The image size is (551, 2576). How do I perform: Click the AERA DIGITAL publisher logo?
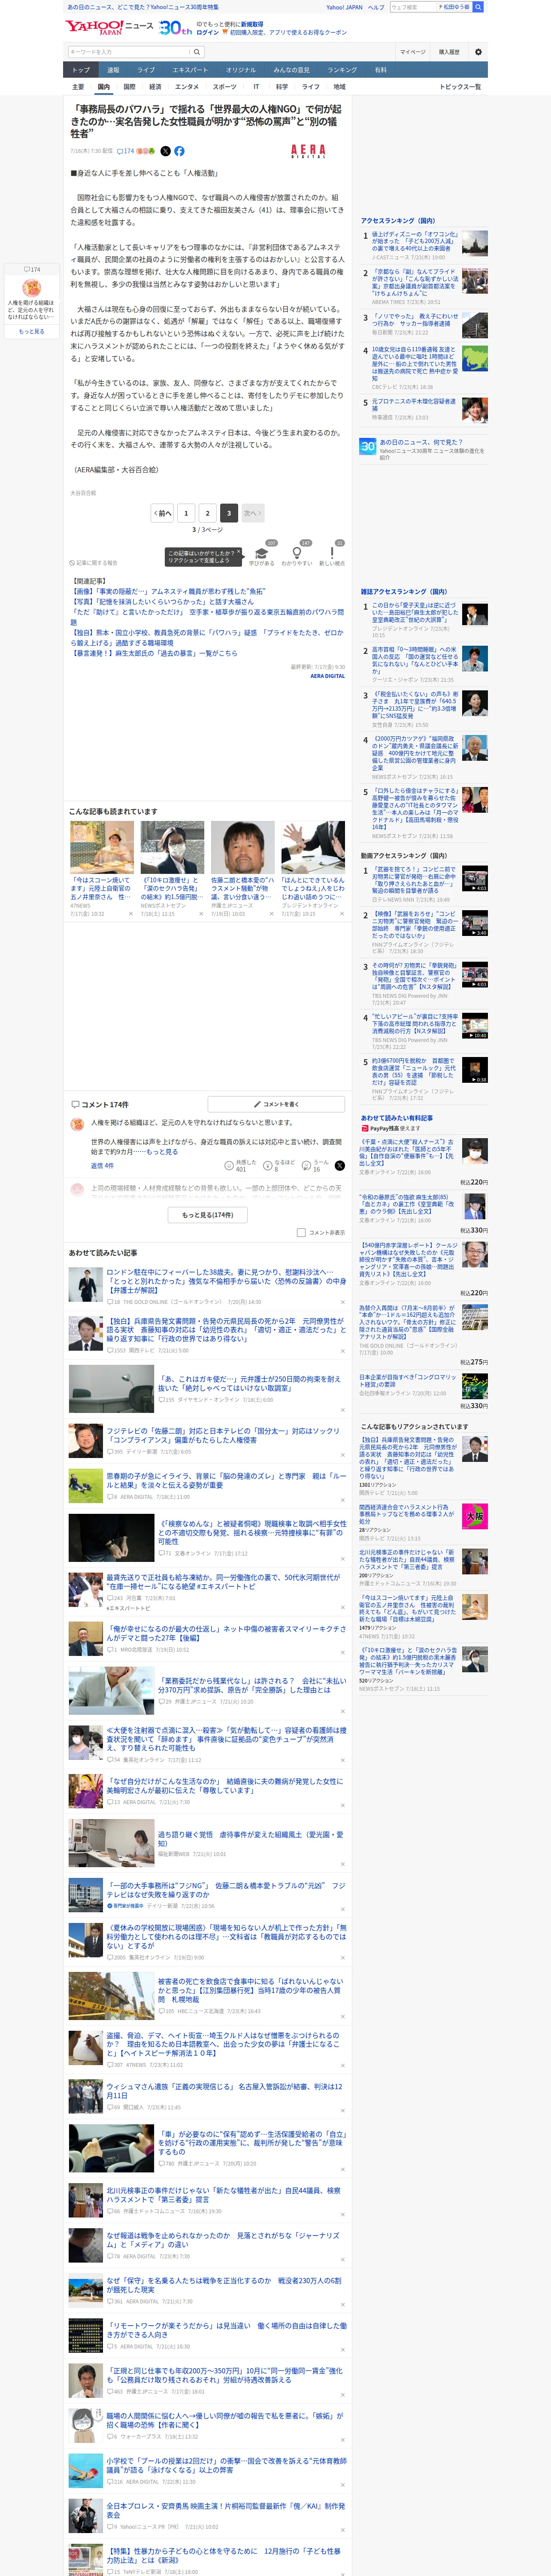tap(308, 151)
